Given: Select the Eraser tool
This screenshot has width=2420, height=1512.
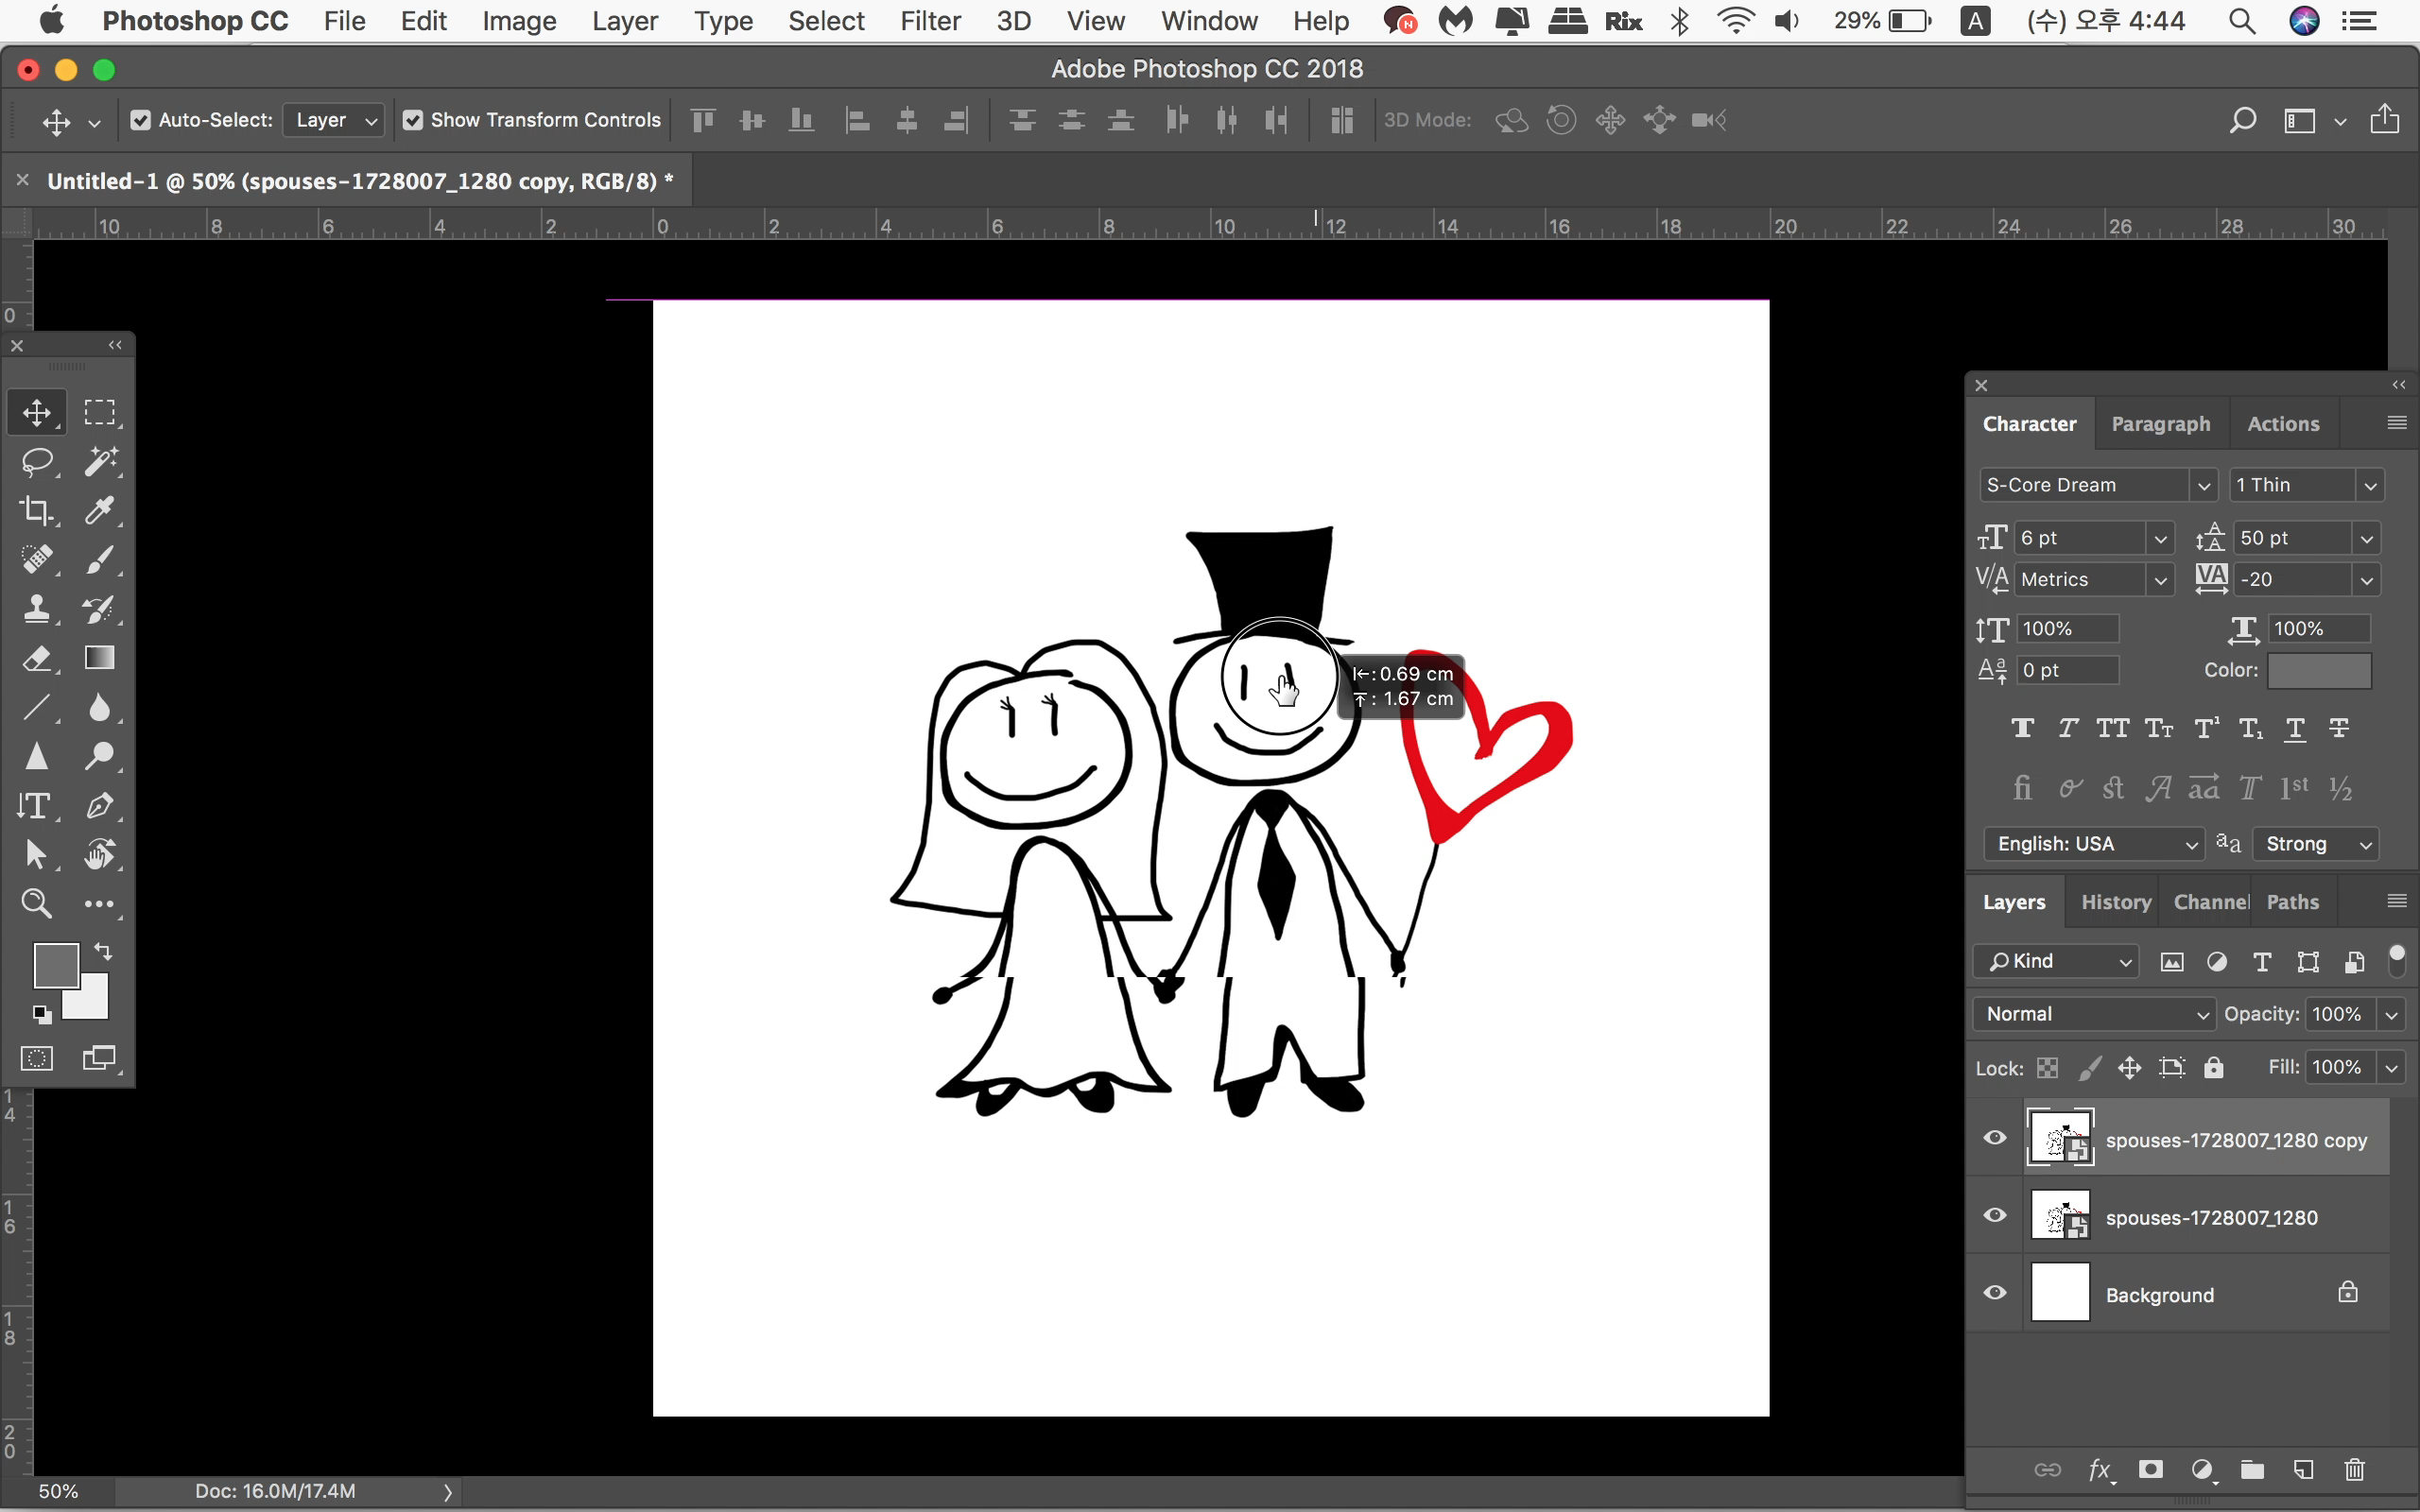Looking at the screenshot, I should (x=37, y=659).
